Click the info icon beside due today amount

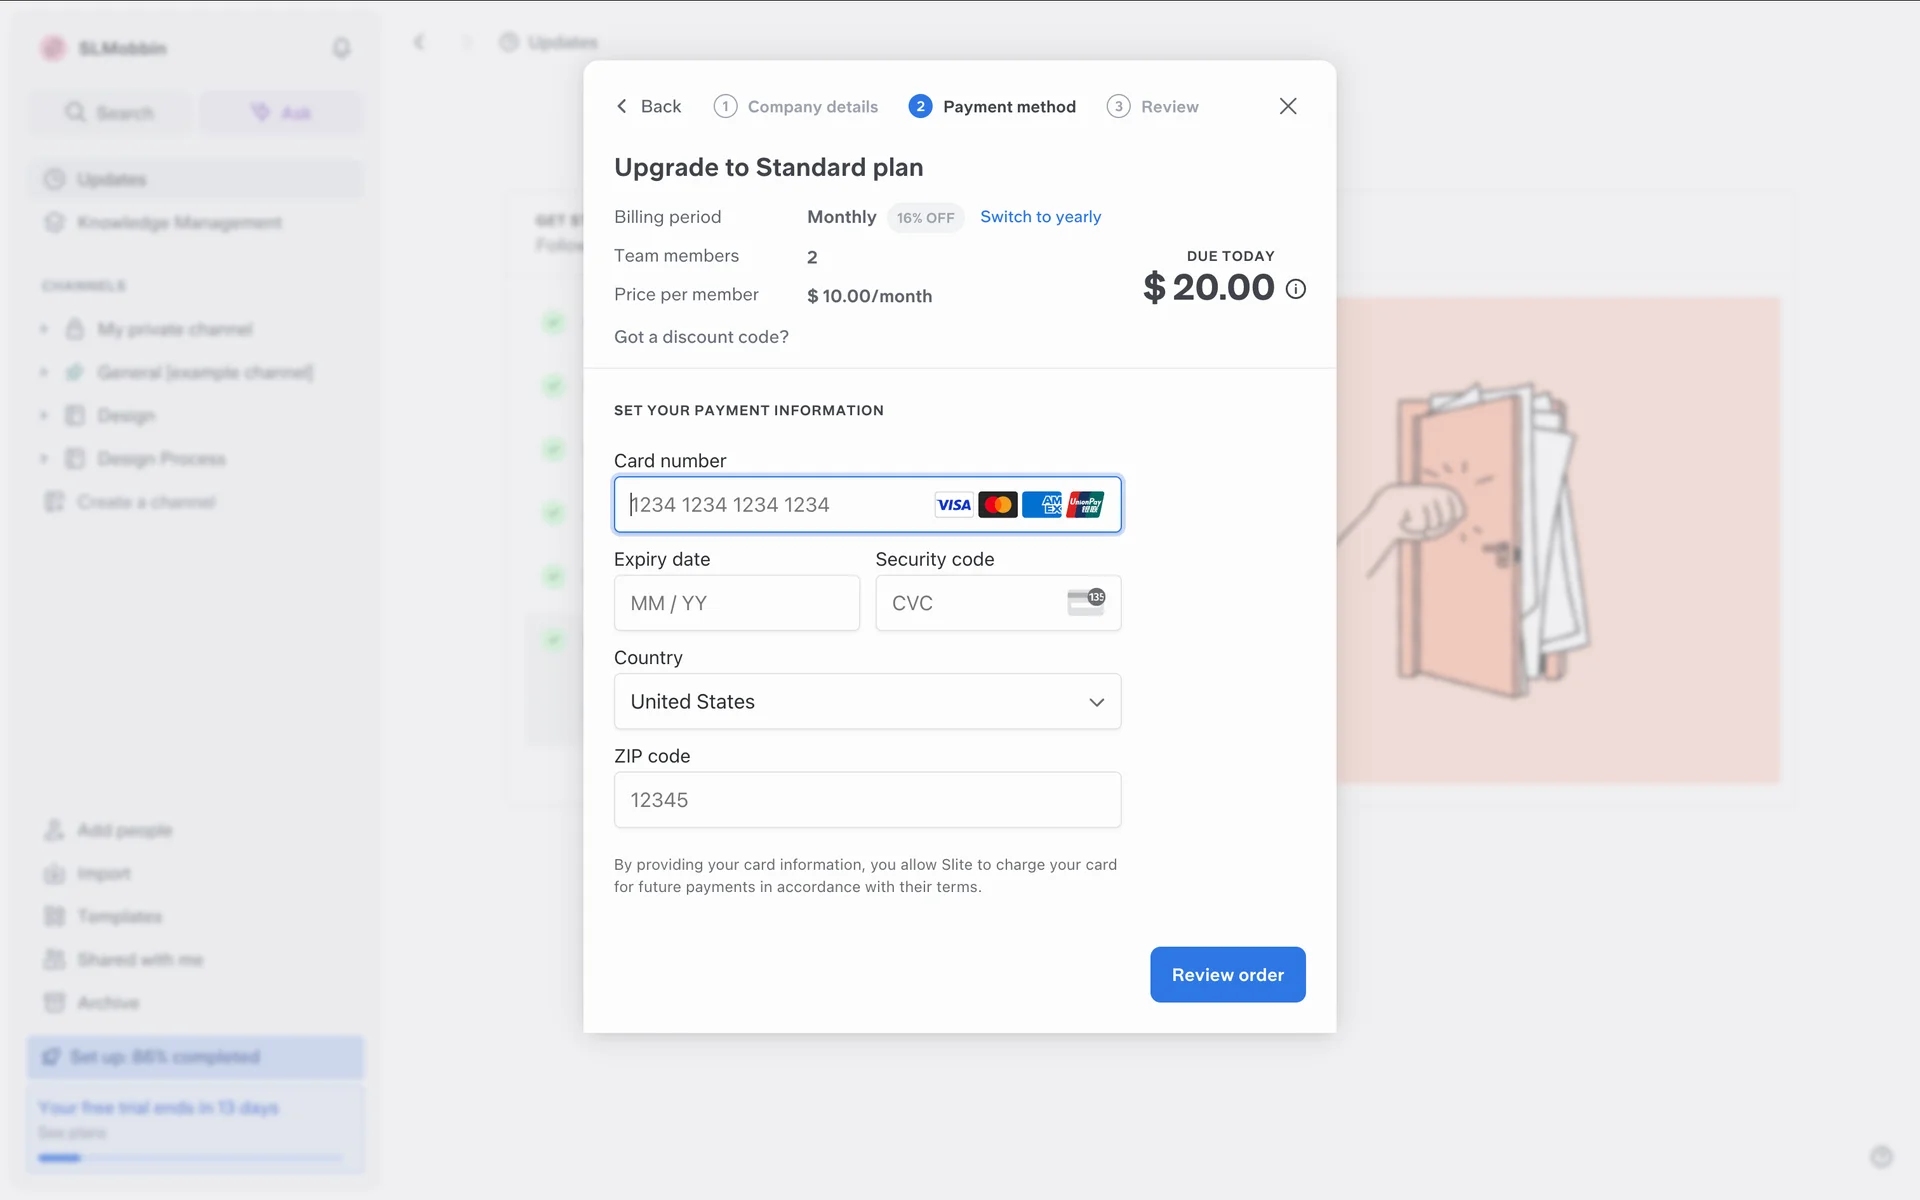coord(1295,289)
